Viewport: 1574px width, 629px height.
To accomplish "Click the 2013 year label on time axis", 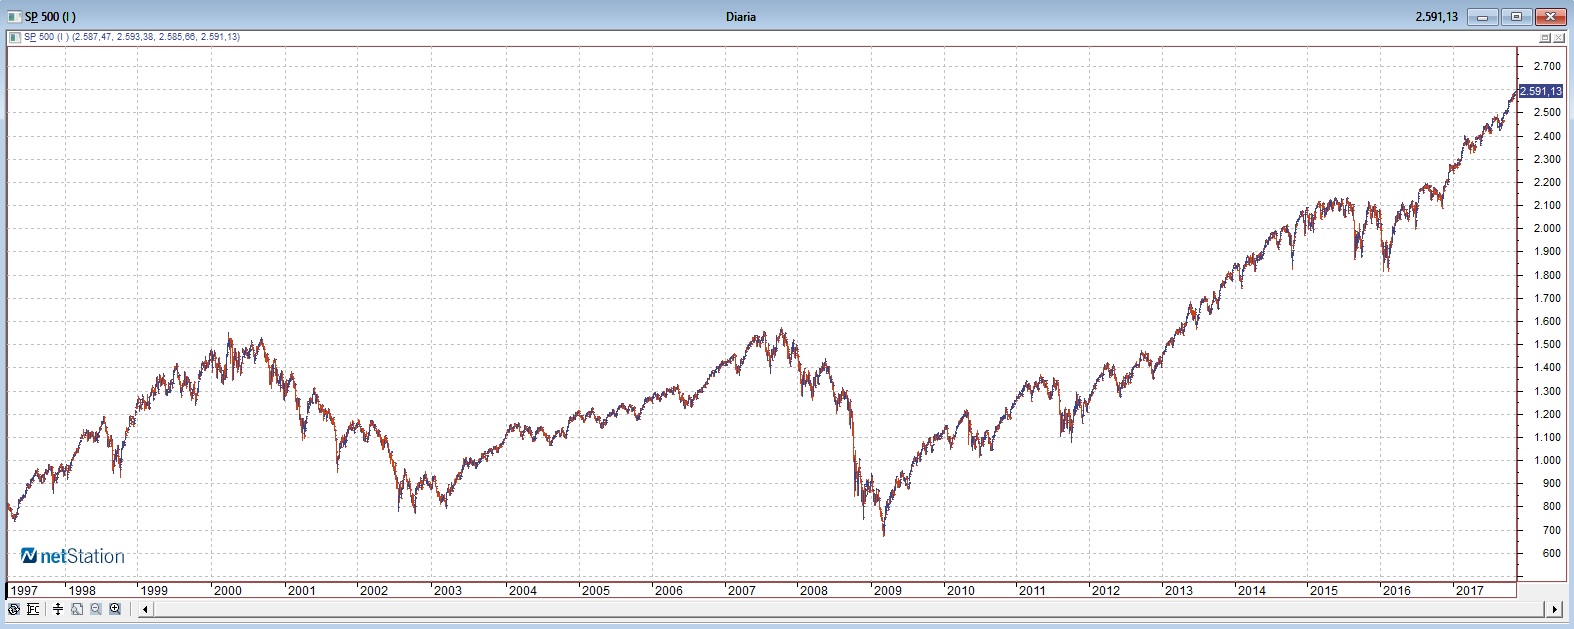I will click(1179, 590).
